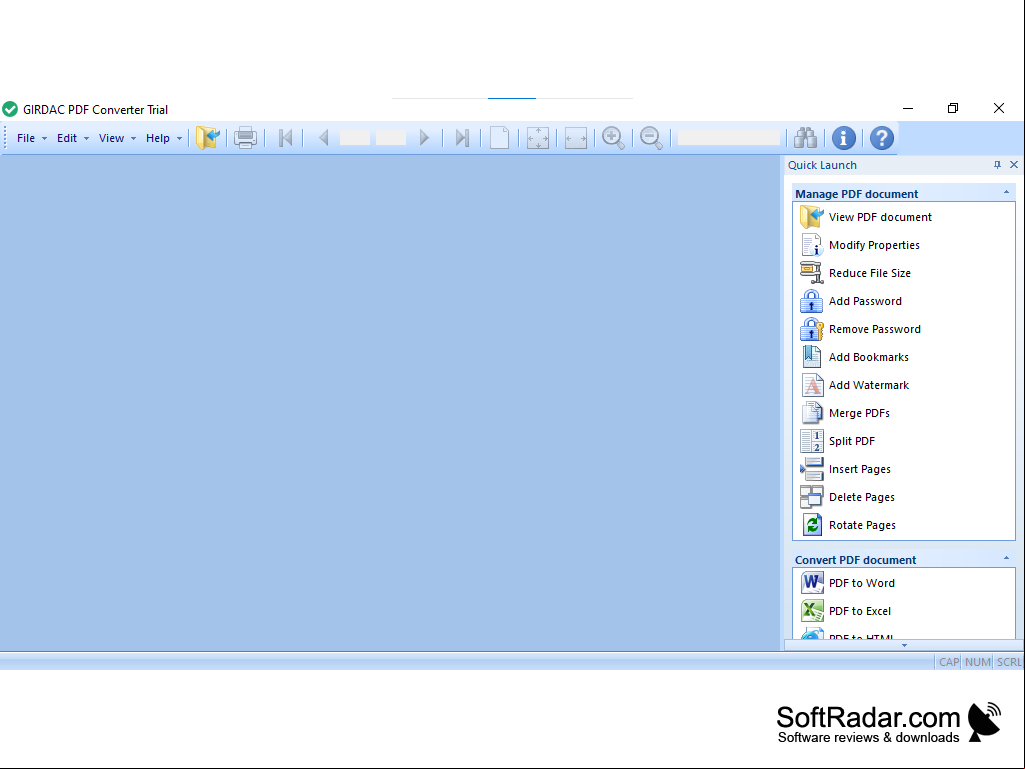Click the Reduce File Size link text
Viewport: 1025px width, 769px height.
(x=869, y=273)
